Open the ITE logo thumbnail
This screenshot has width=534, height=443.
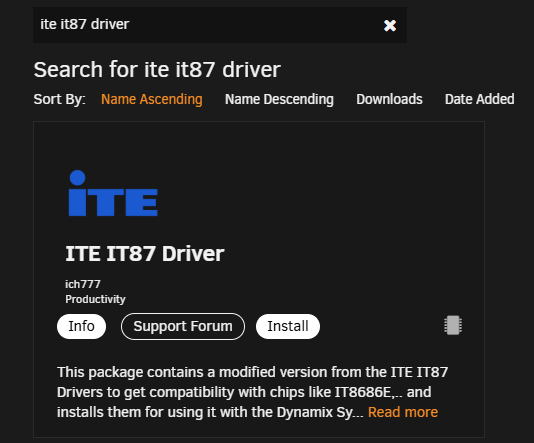tap(113, 193)
